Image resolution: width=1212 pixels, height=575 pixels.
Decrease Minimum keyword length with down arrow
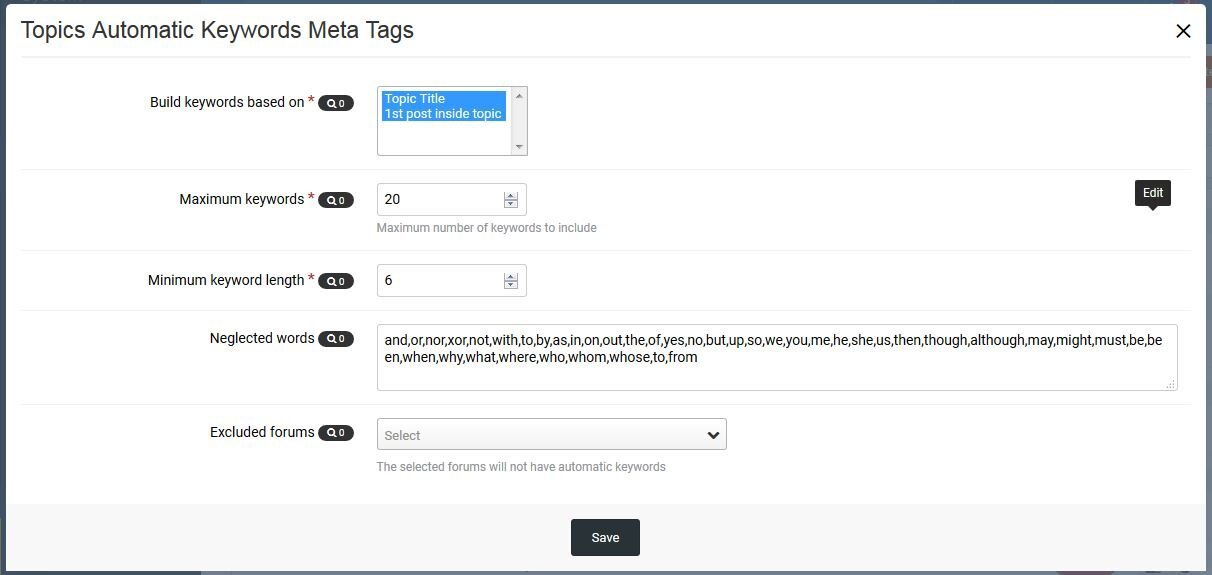point(511,285)
